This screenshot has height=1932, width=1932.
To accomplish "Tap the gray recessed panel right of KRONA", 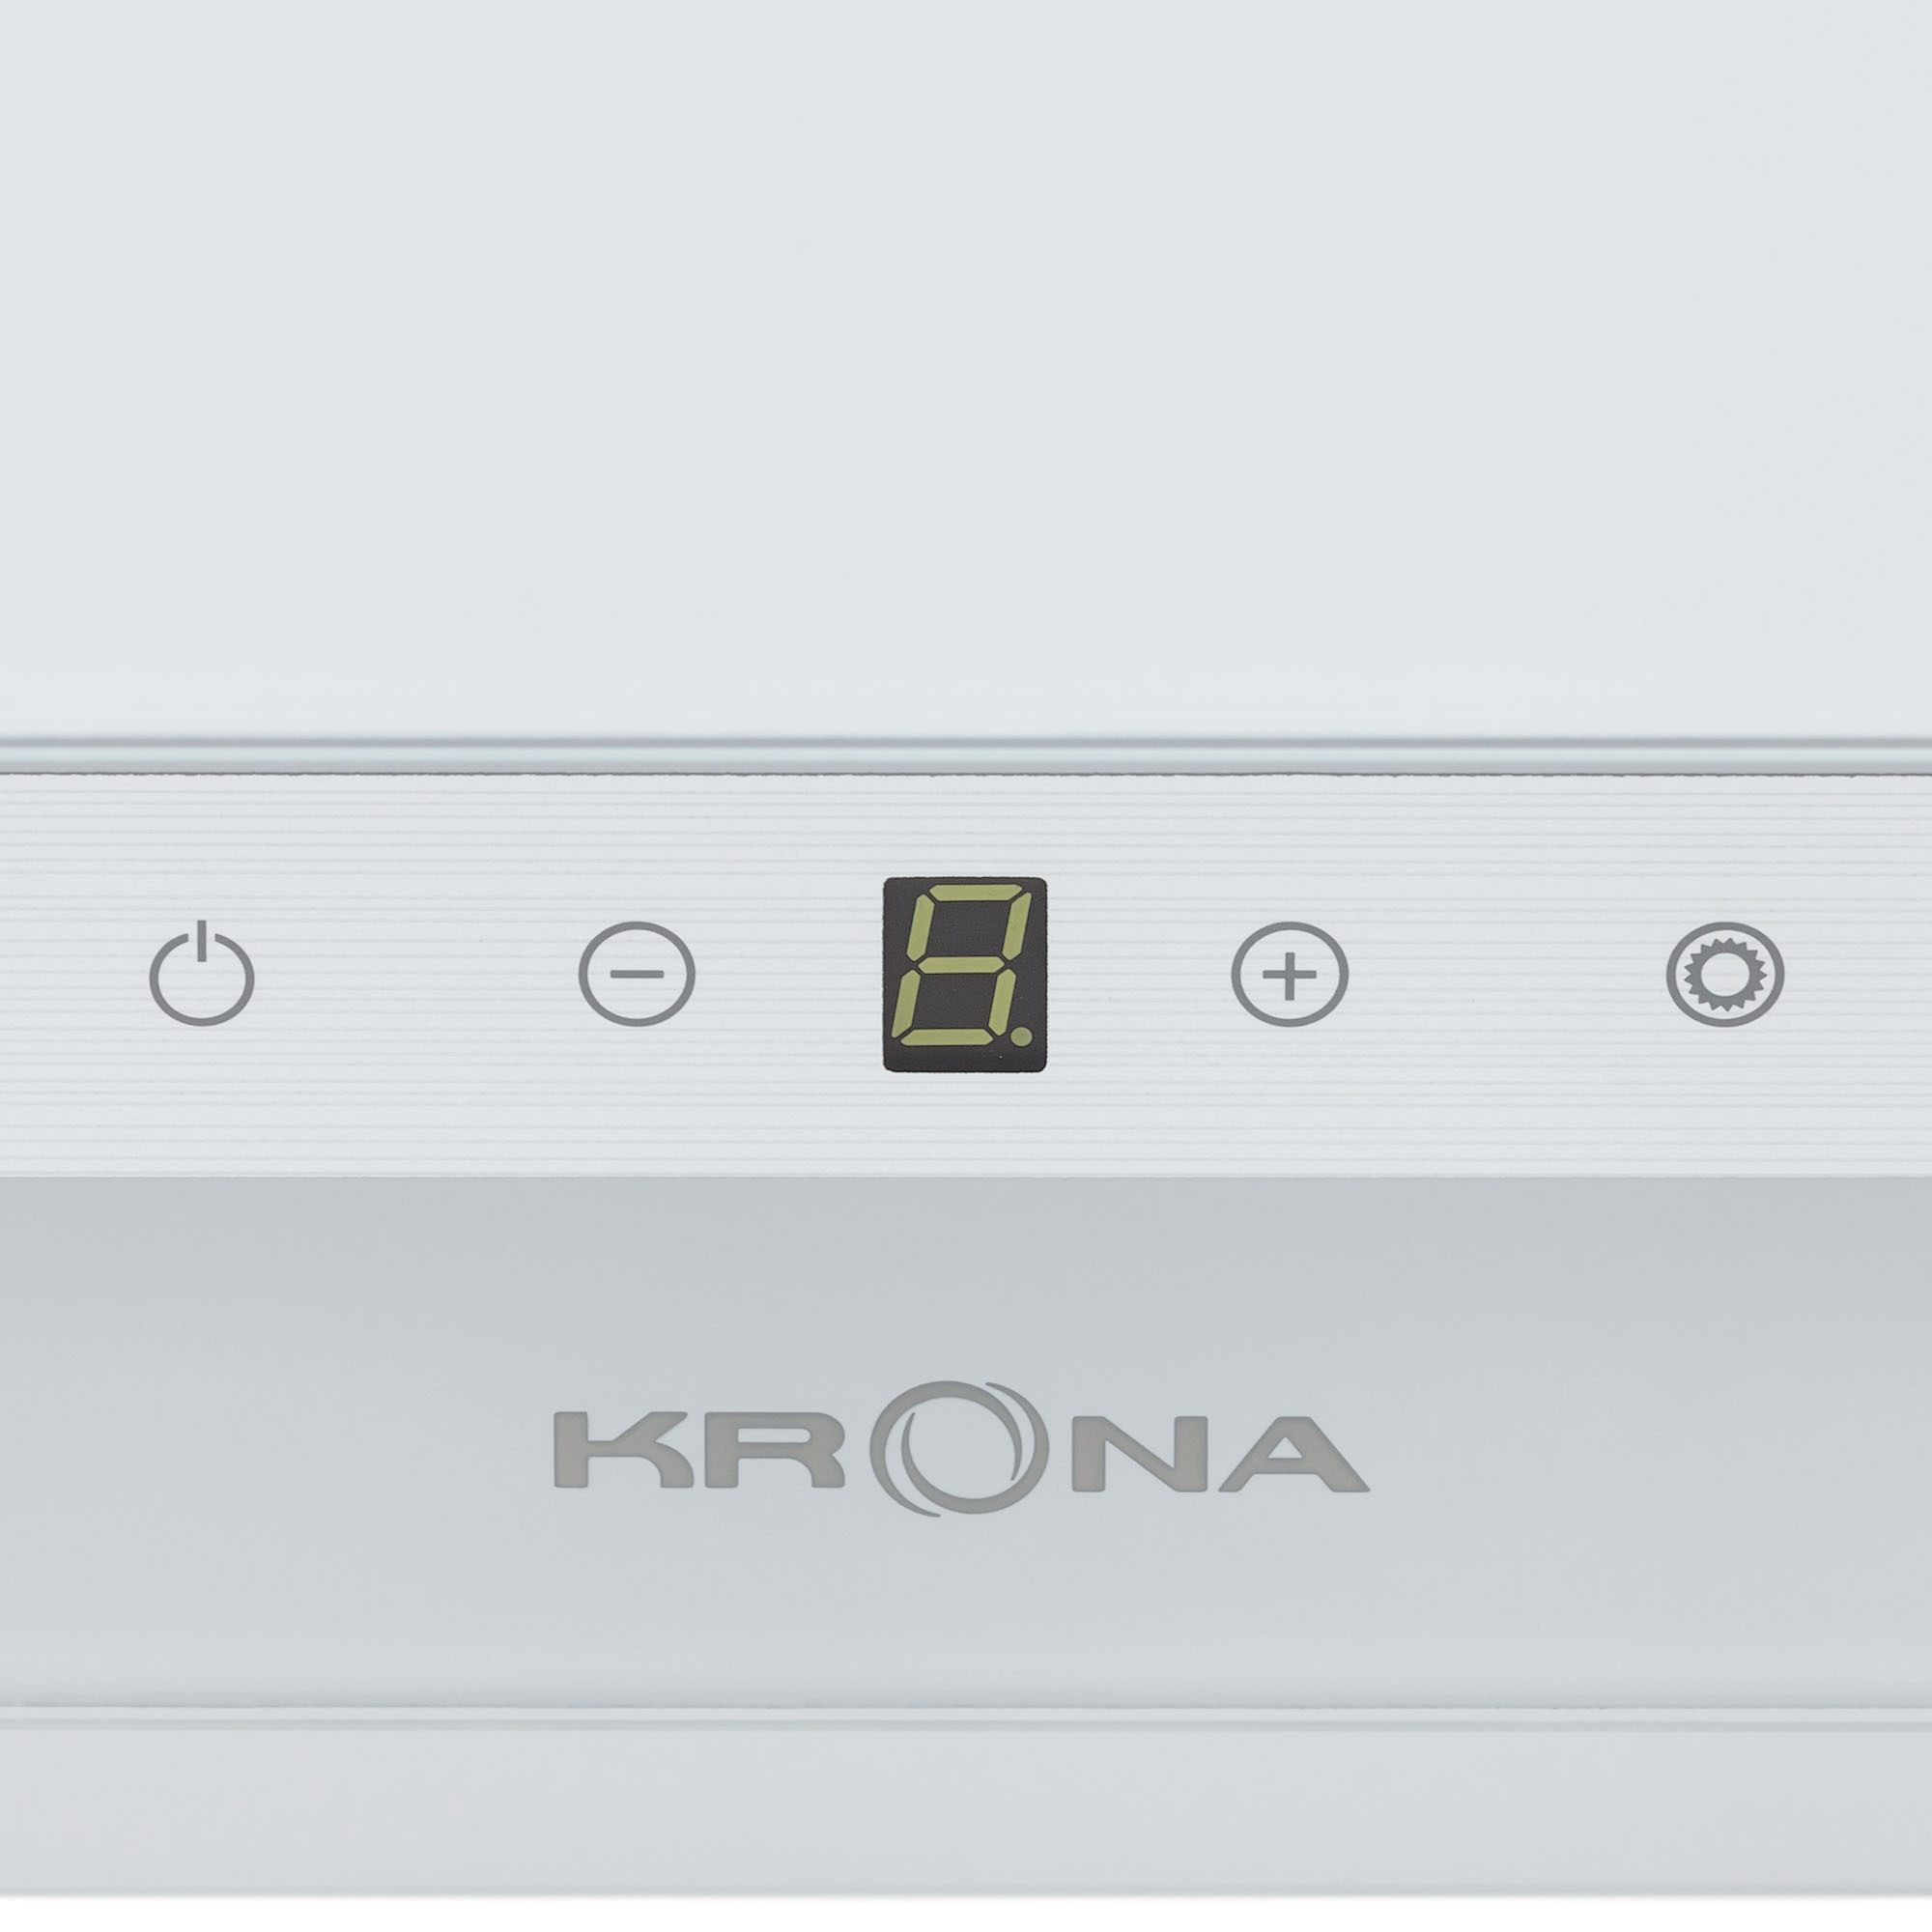I will tap(1650, 1450).
